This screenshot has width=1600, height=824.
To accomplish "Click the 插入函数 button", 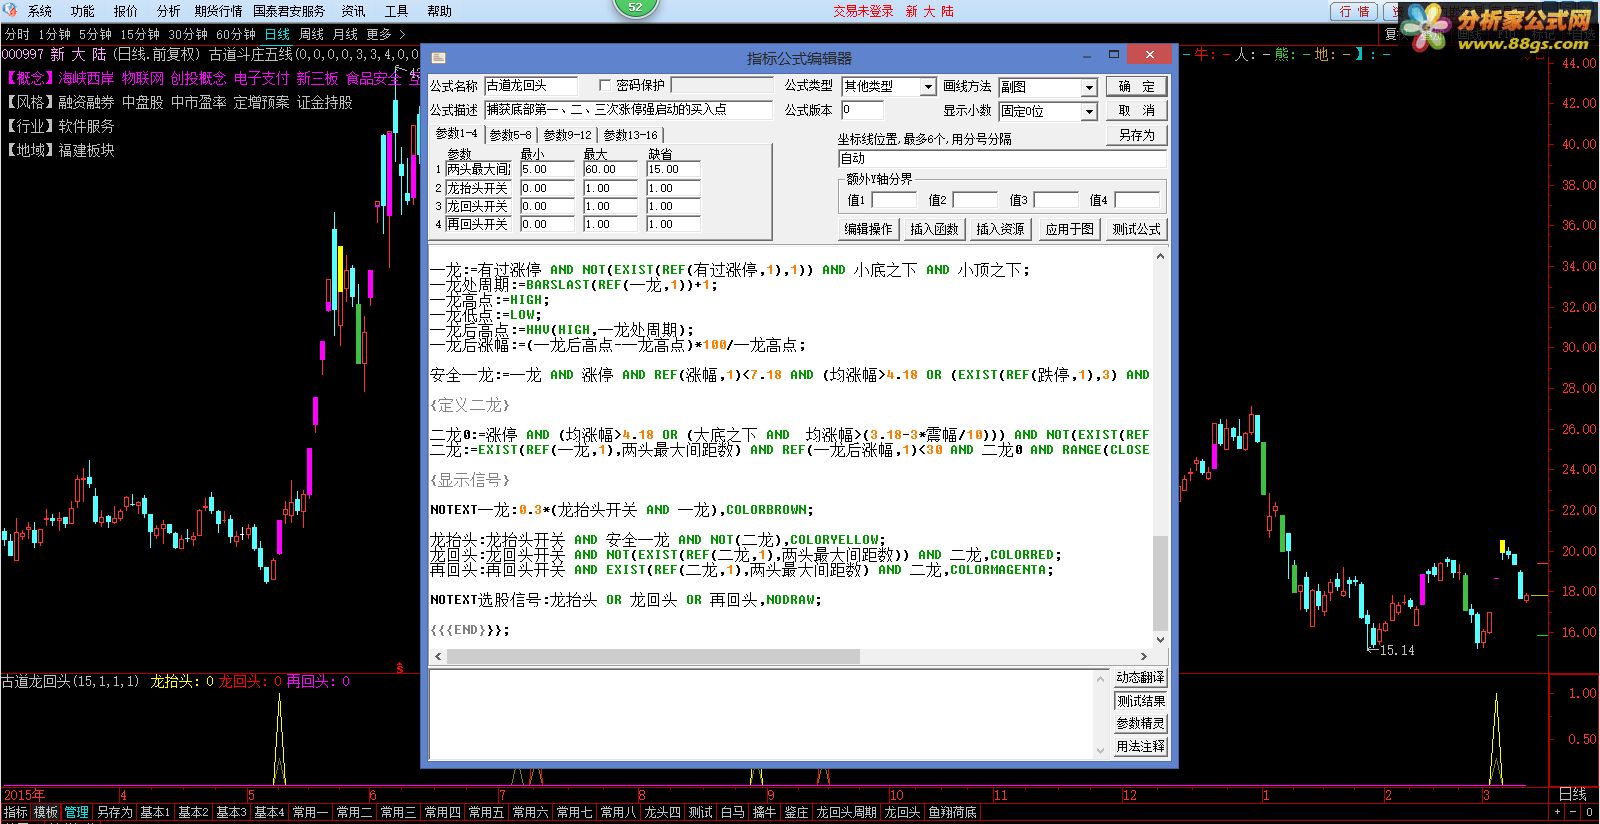I will point(934,229).
